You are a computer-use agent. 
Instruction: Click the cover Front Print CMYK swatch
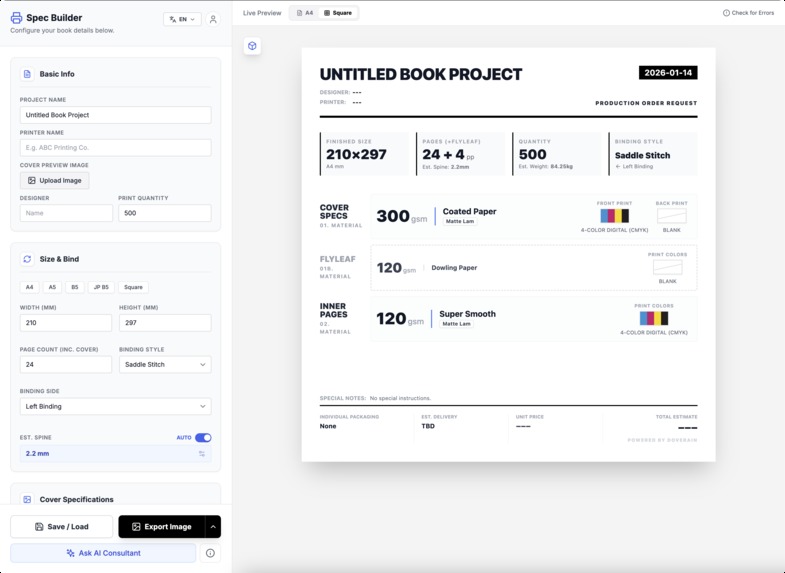click(614, 216)
